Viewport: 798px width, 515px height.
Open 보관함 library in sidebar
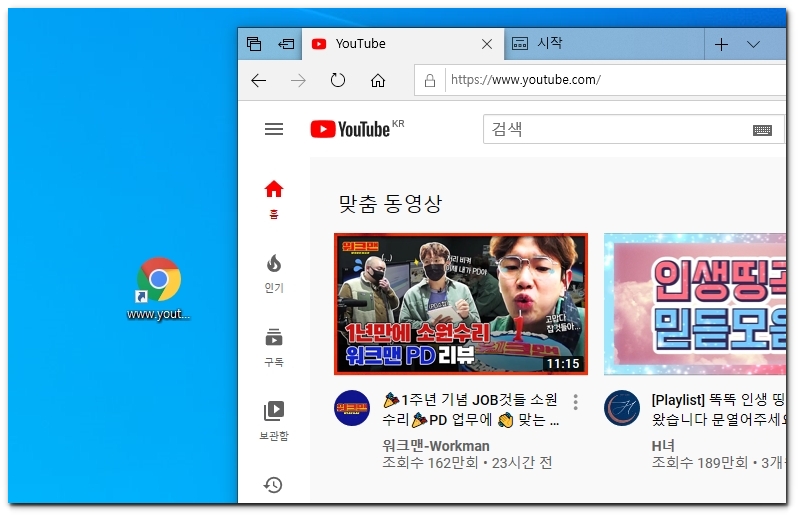[x=274, y=421]
